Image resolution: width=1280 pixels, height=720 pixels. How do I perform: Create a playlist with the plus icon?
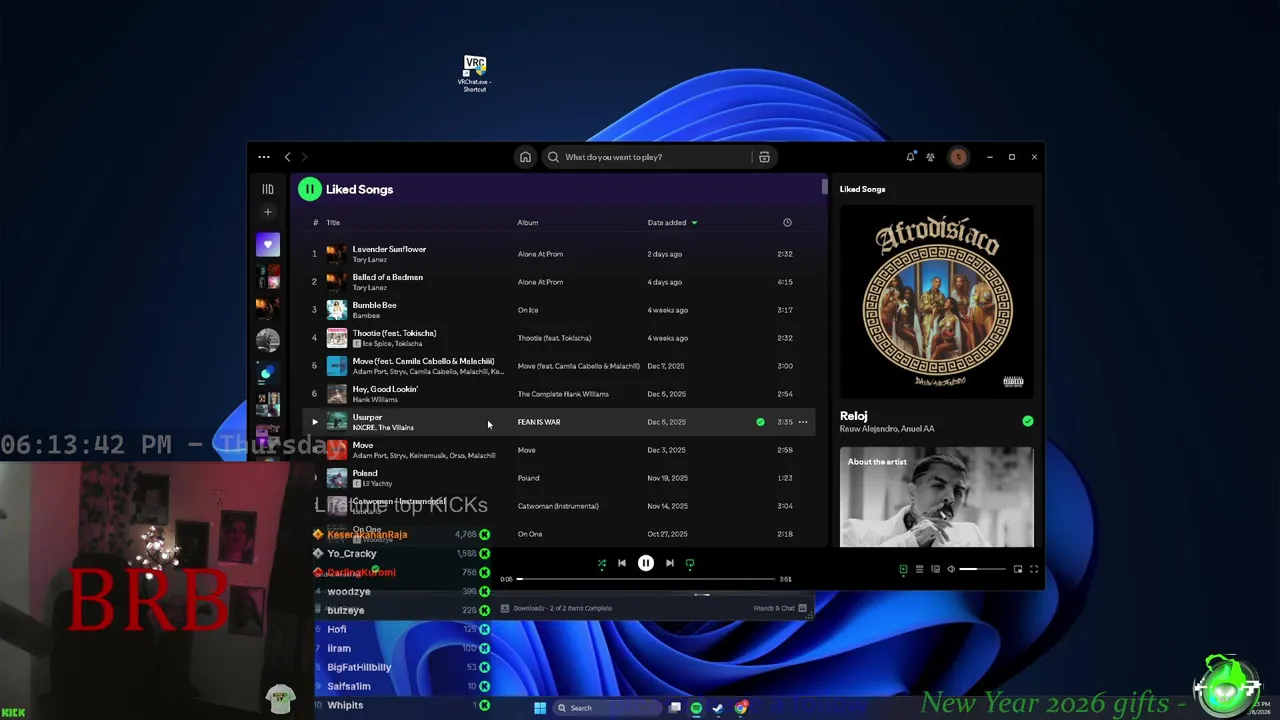[267, 212]
